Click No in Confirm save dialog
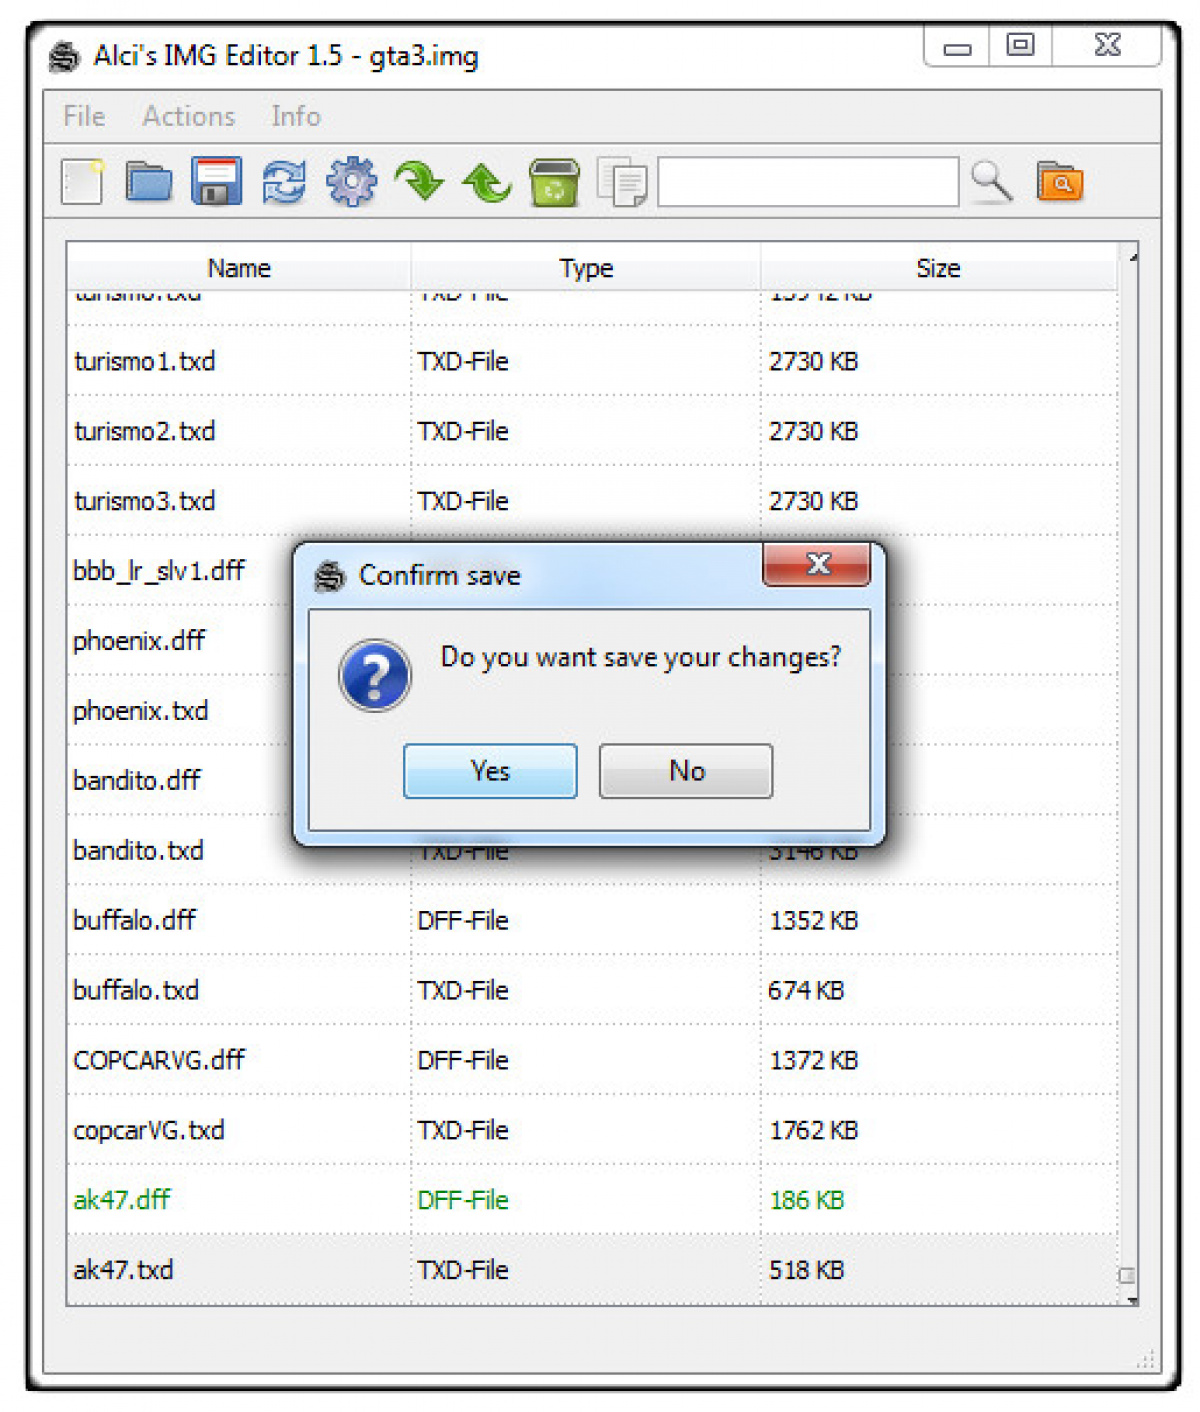The width and height of the screenshot is (1200, 1412). 686,771
